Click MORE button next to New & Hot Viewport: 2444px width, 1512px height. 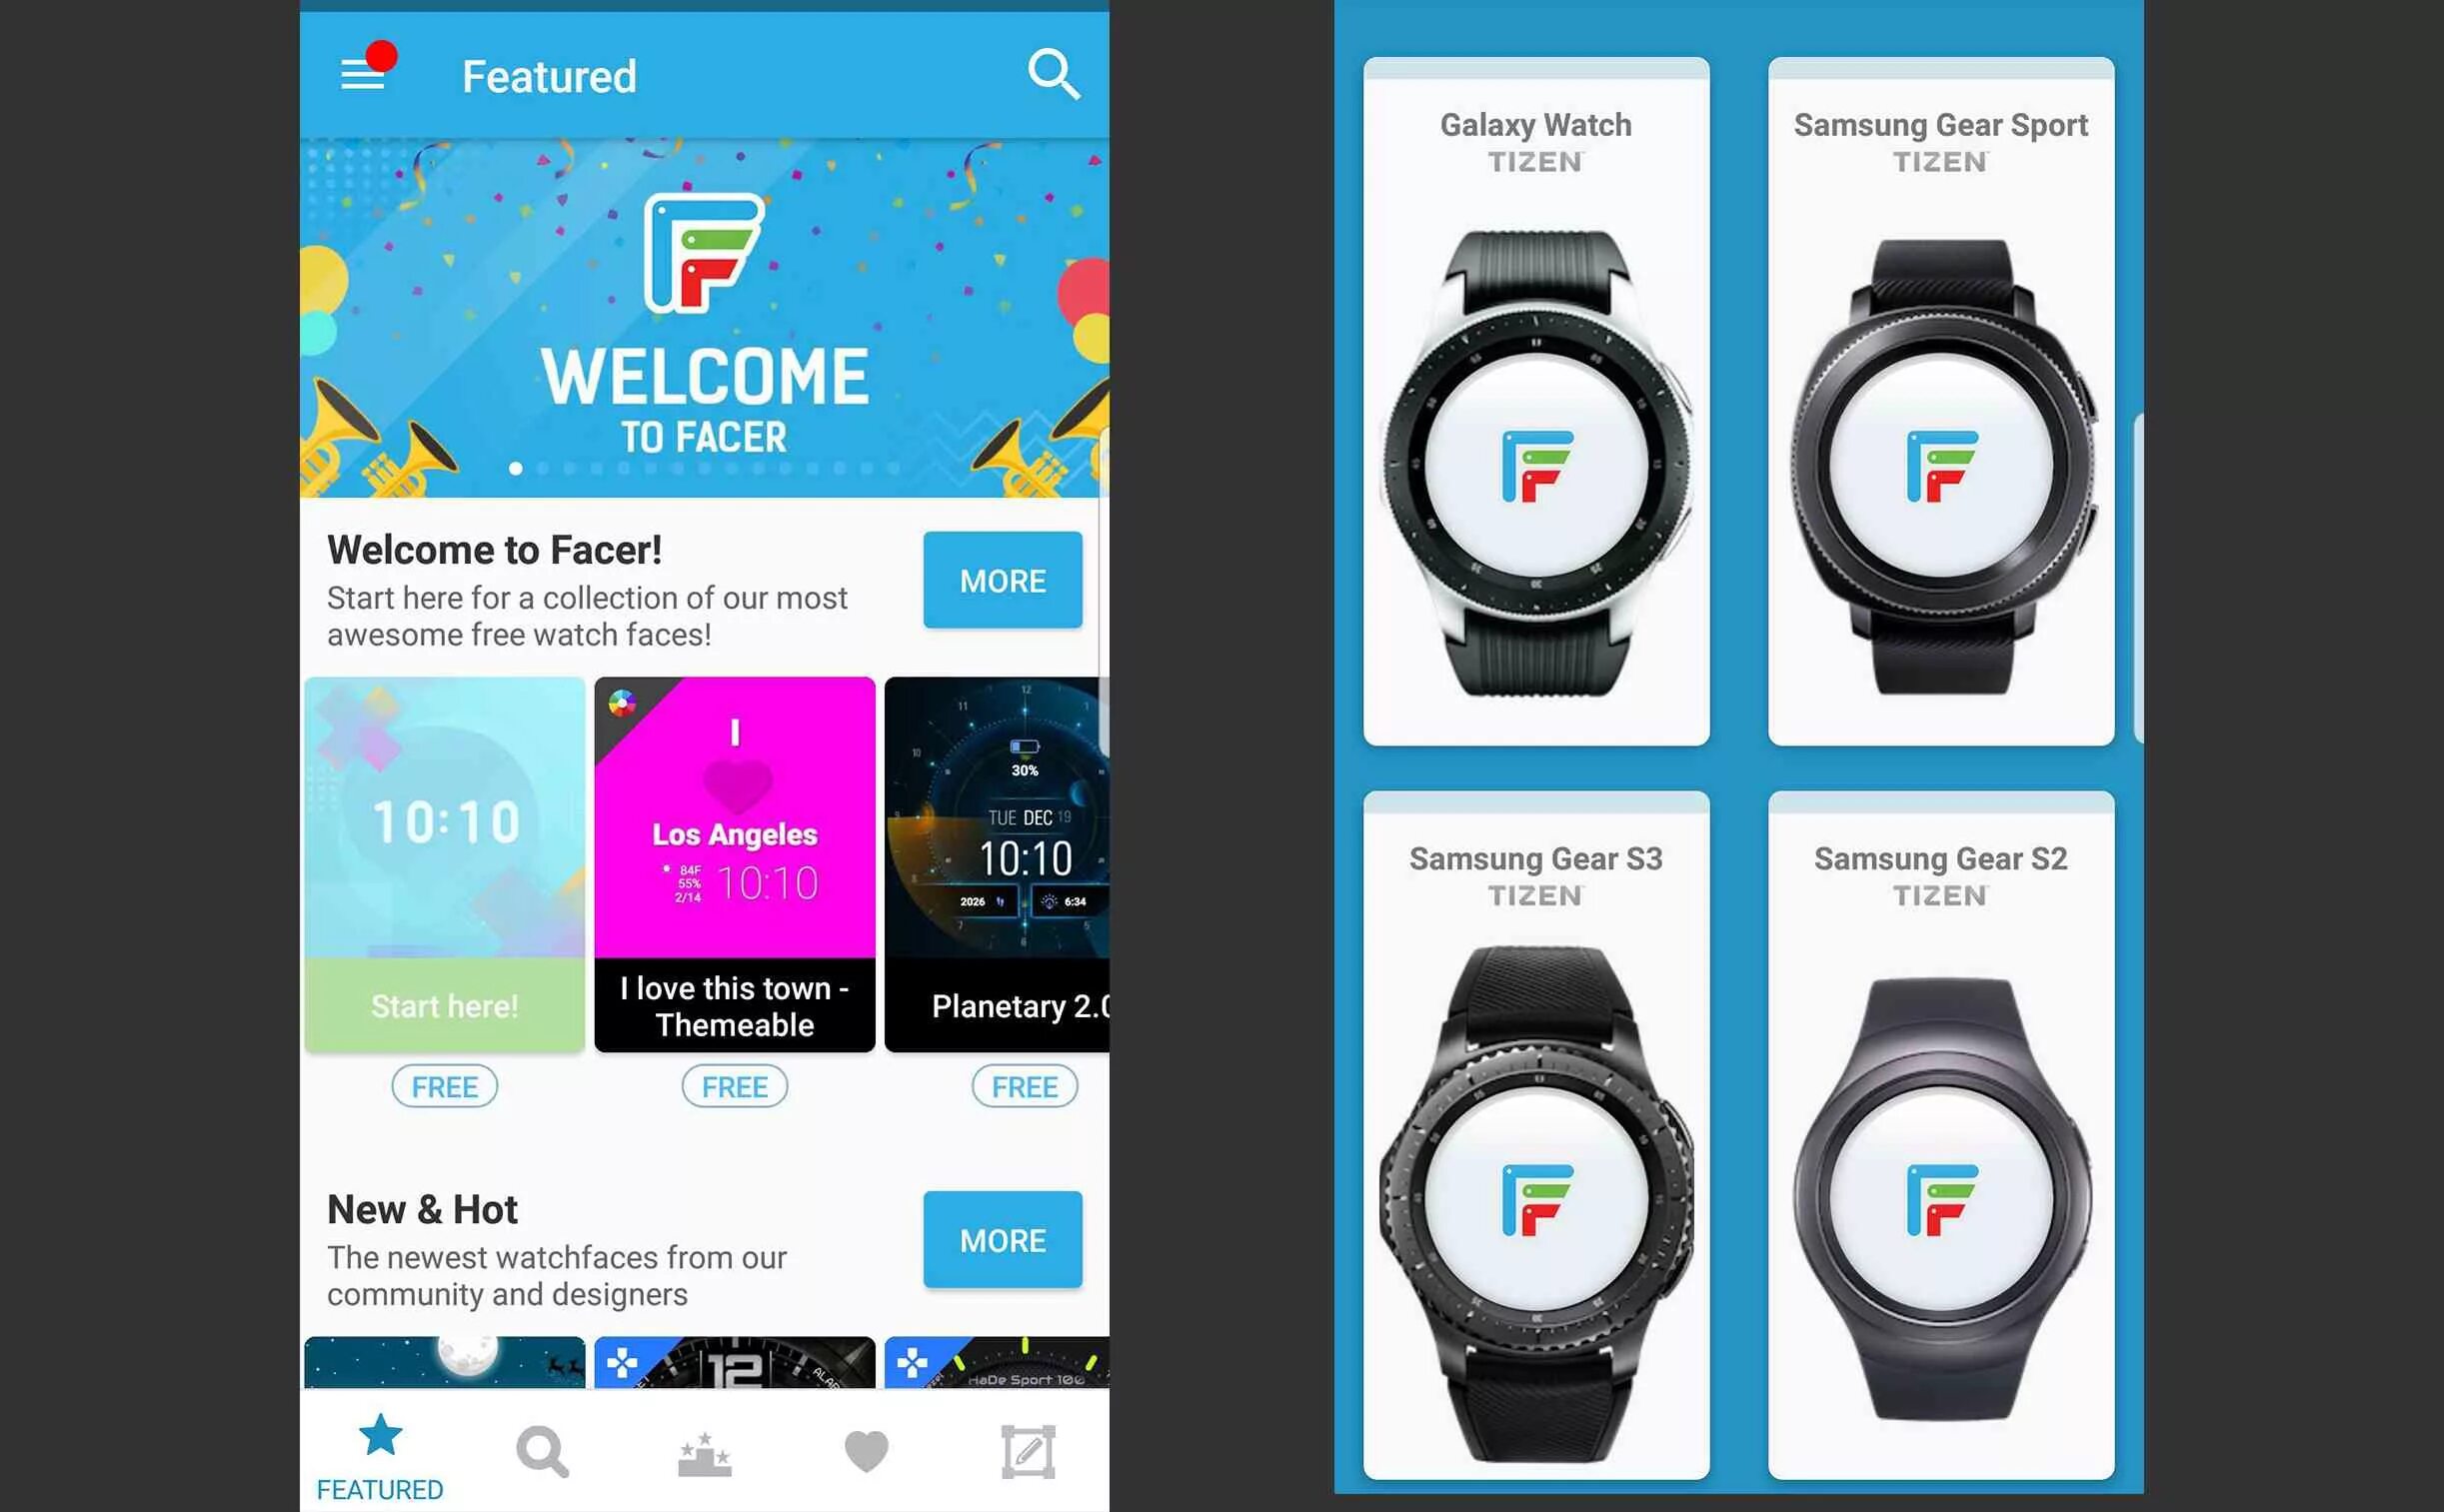point(1001,1239)
